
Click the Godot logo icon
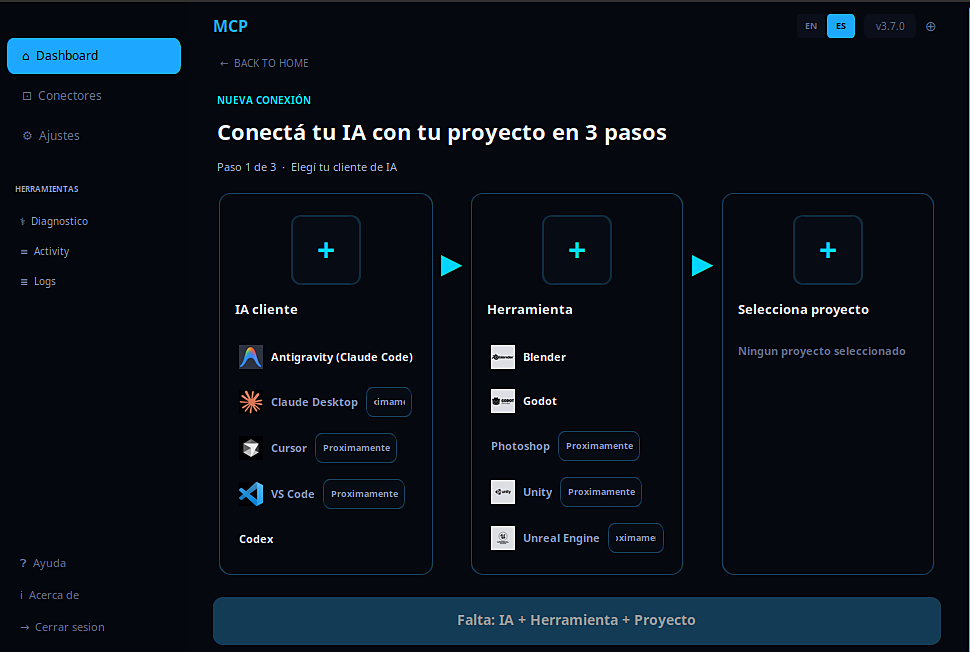(502, 401)
